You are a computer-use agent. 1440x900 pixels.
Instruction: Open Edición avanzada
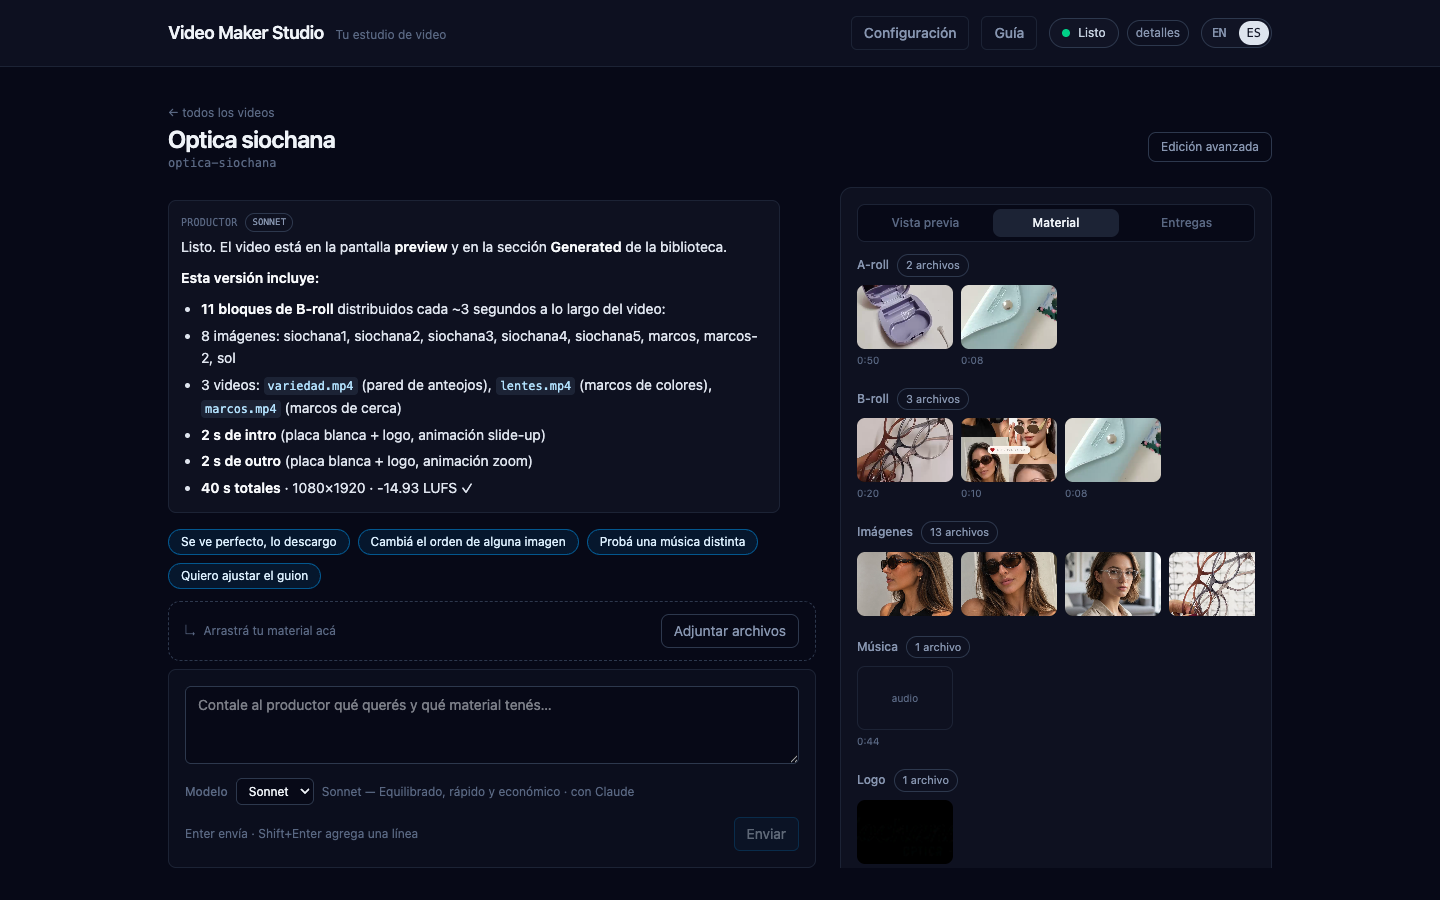1209,147
